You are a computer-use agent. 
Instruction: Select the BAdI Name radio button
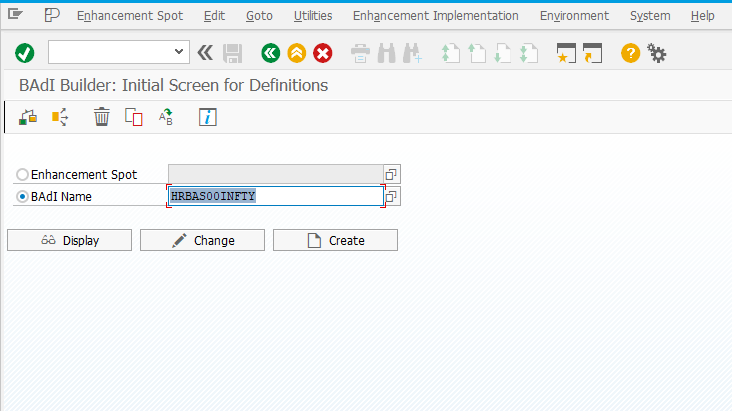(x=22, y=197)
